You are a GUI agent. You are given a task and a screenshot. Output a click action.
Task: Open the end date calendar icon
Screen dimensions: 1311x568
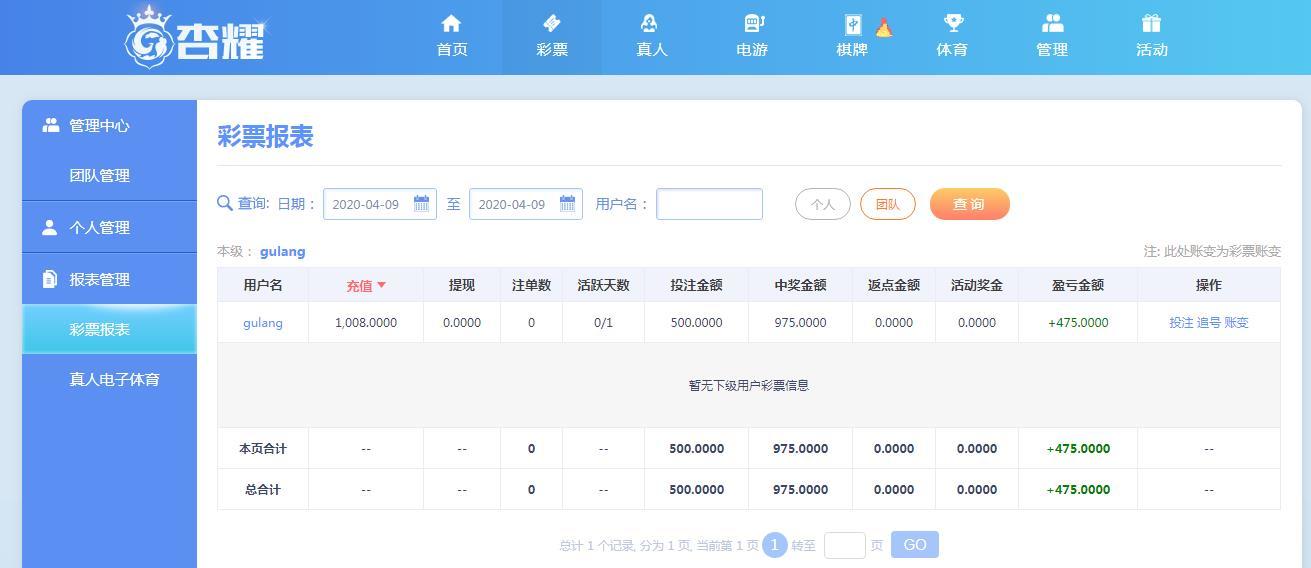pos(567,204)
